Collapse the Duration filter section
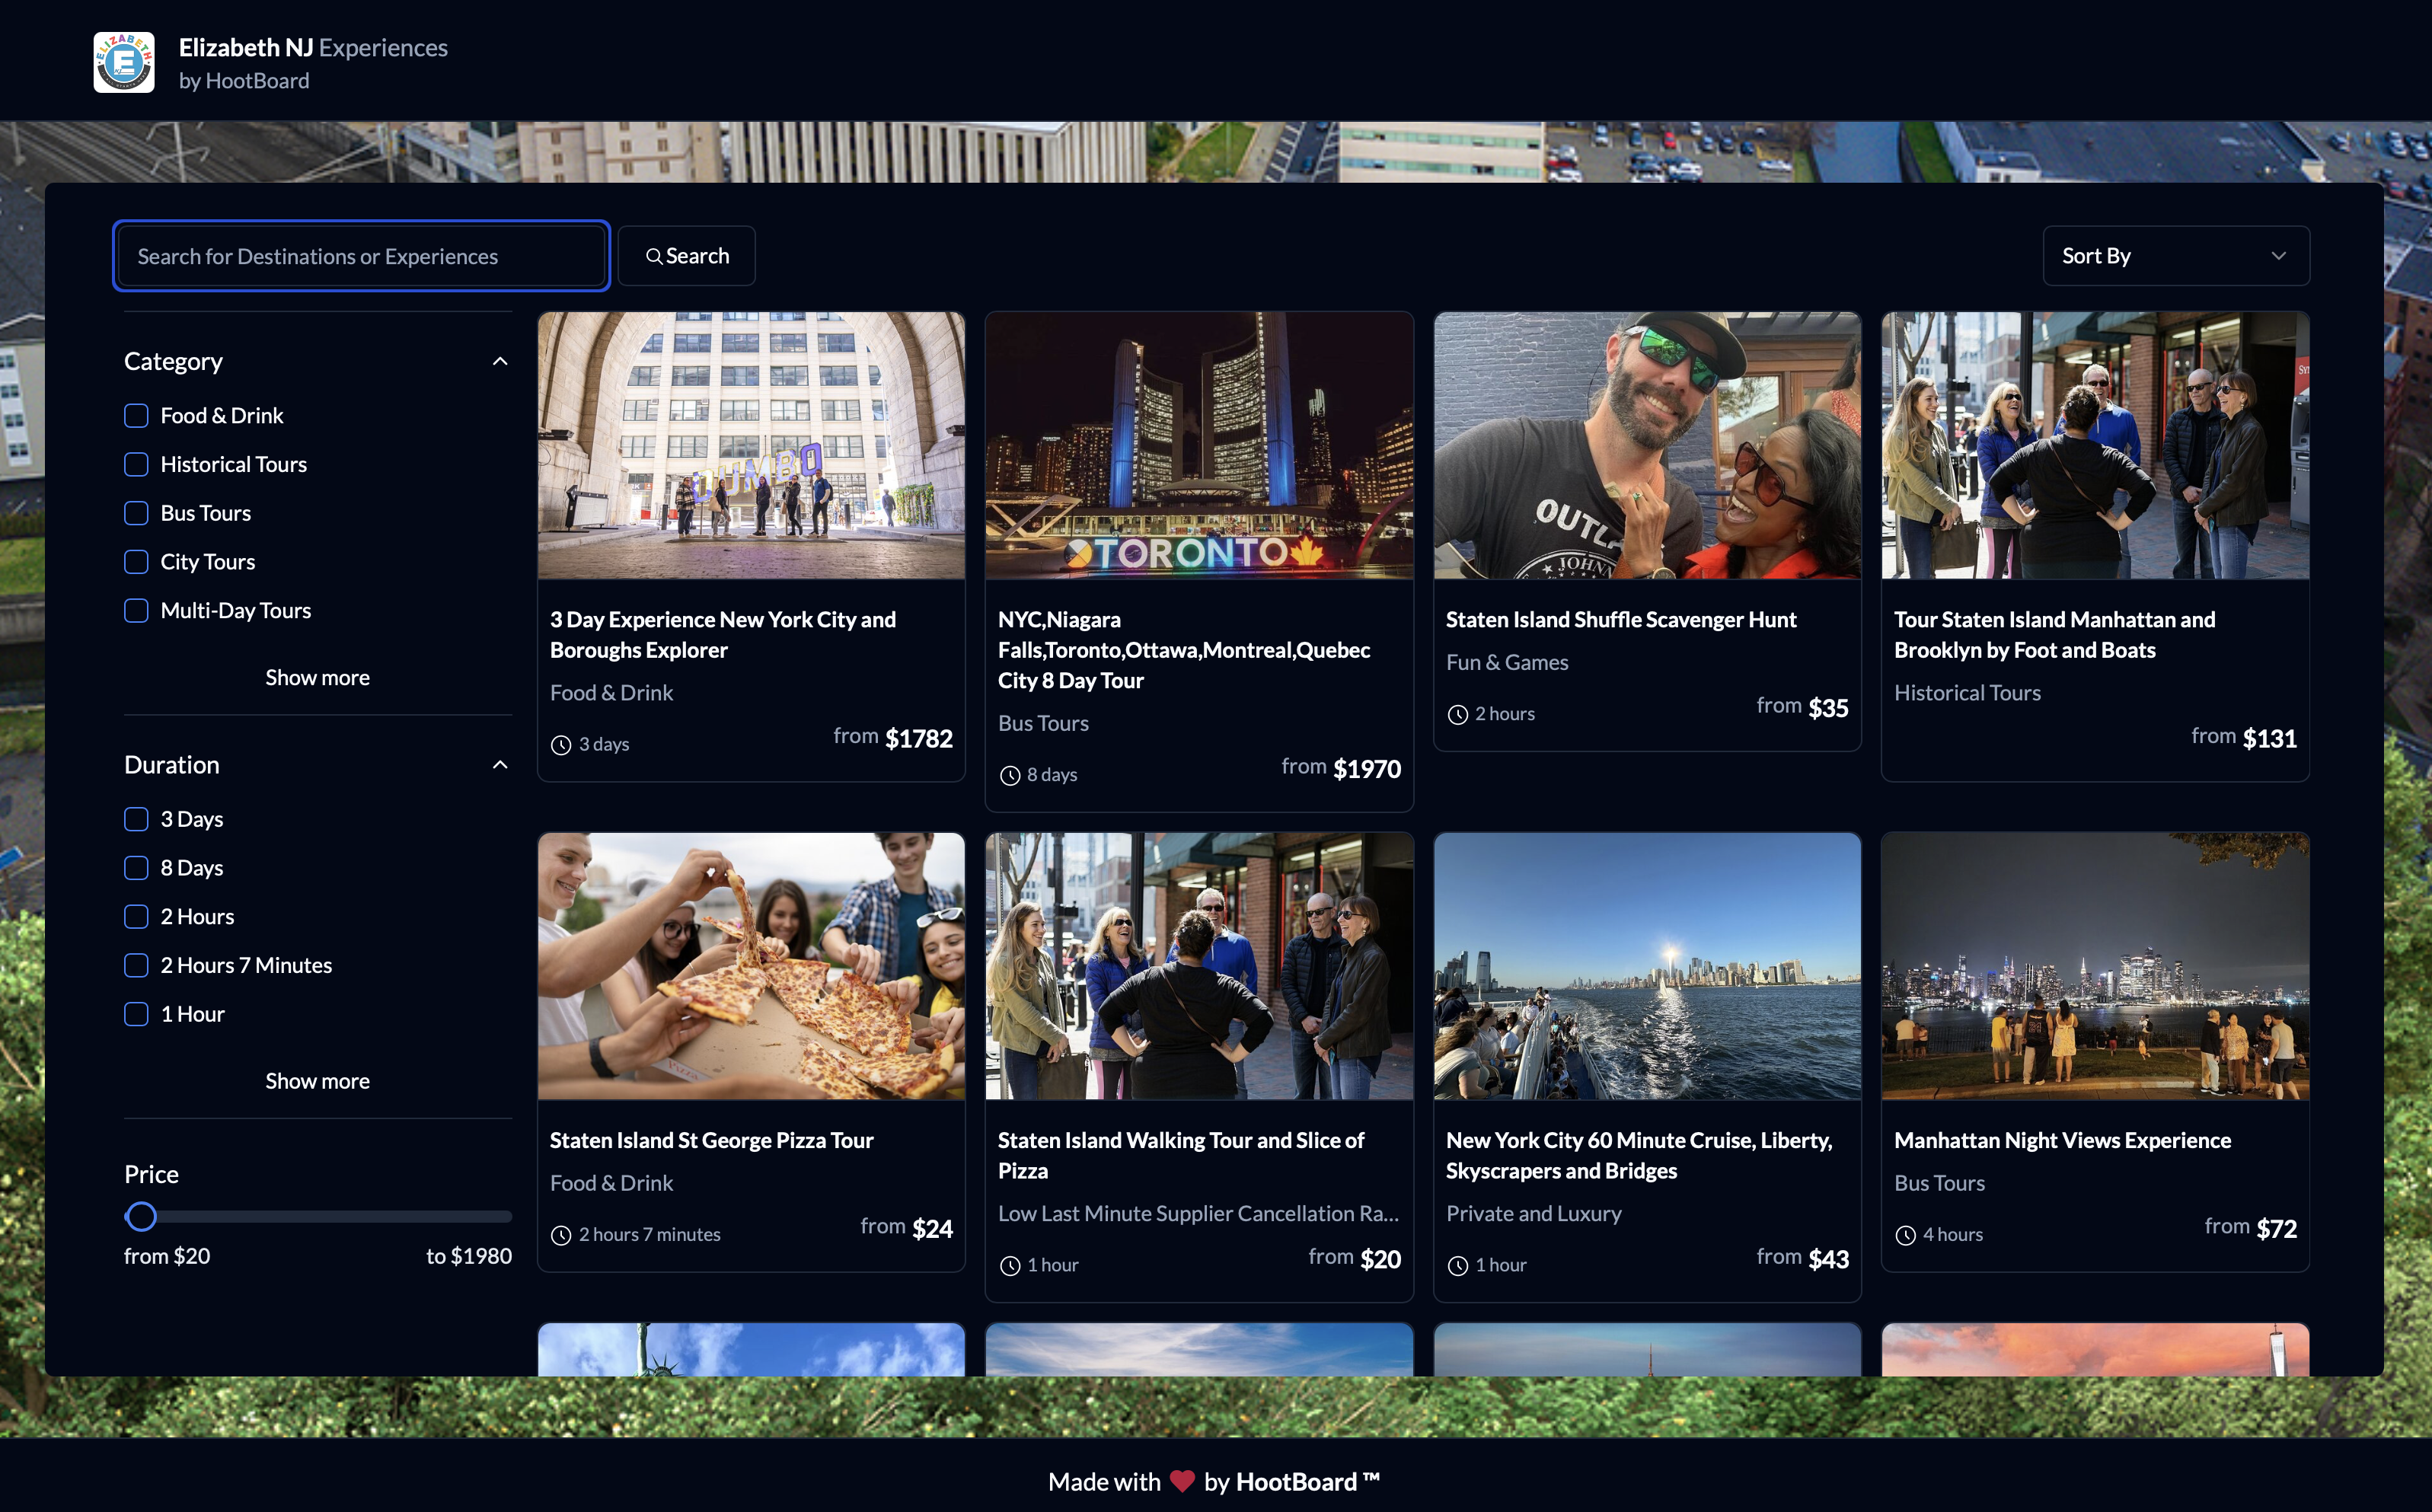Image resolution: width=2432 pixels, height=1512 pixels. (x=500, y=765)
